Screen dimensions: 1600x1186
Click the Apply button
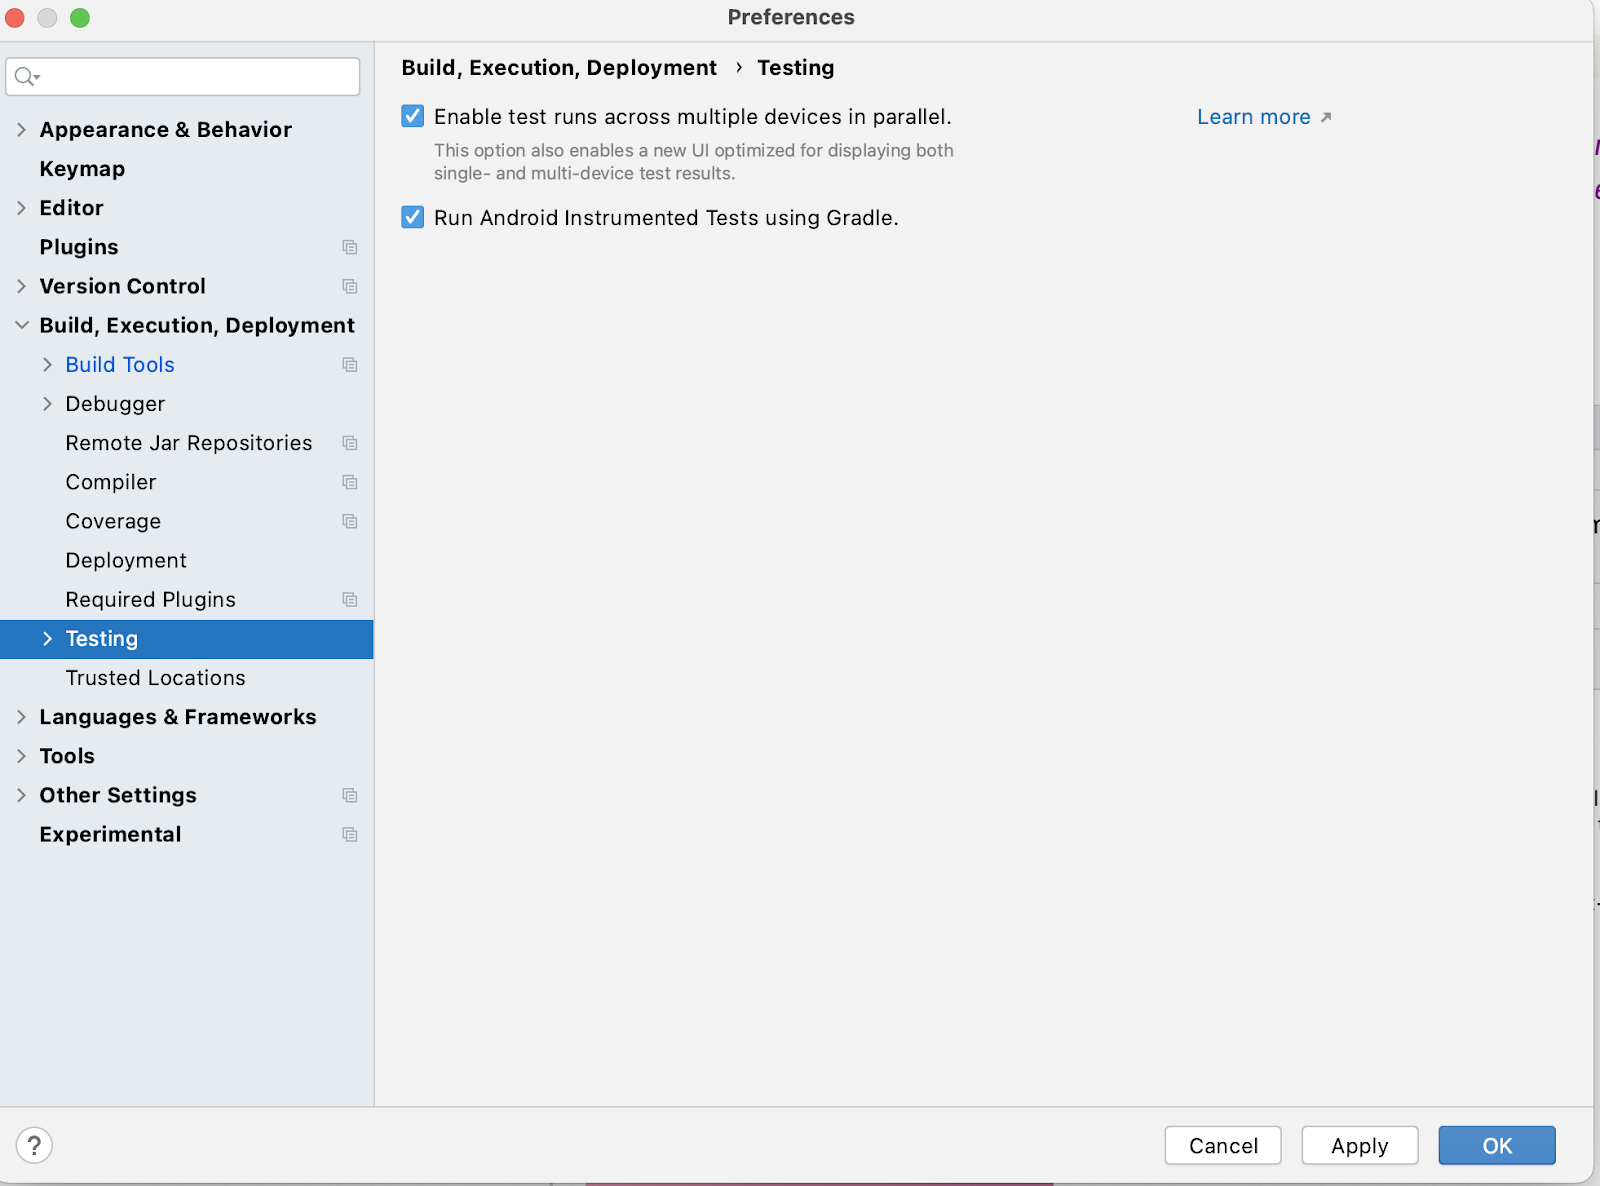(x=1360, y=1145)
